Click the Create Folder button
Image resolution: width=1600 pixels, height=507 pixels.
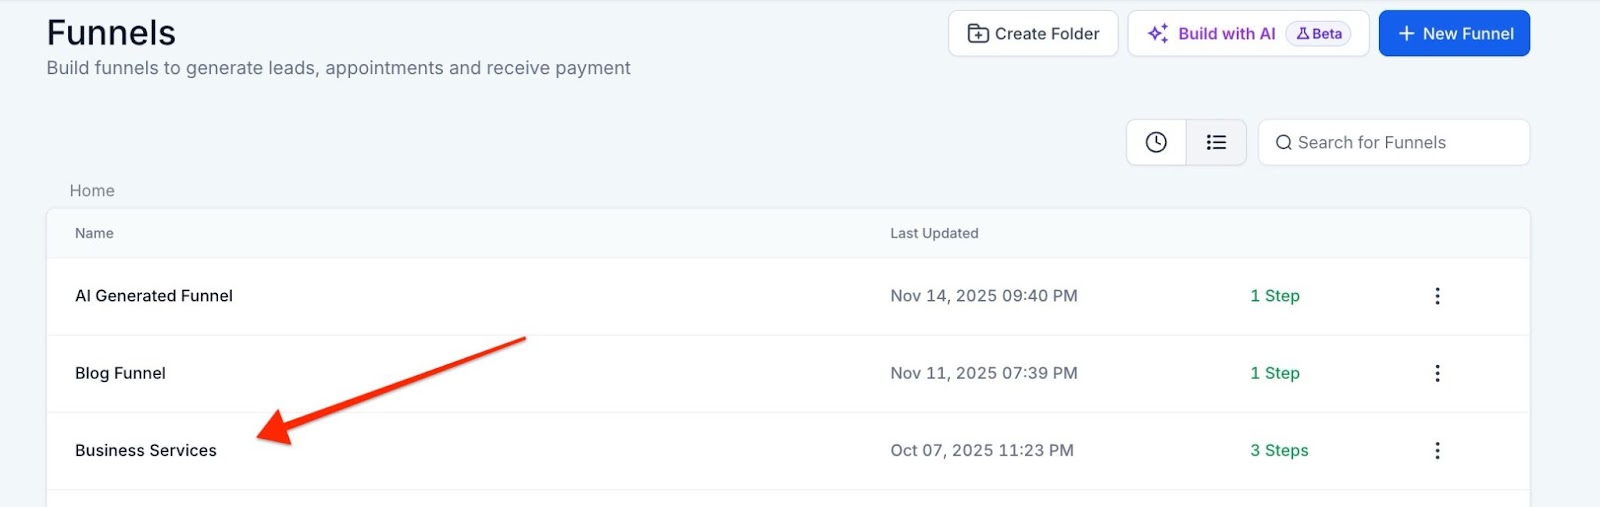click(x=1033, y=34)
